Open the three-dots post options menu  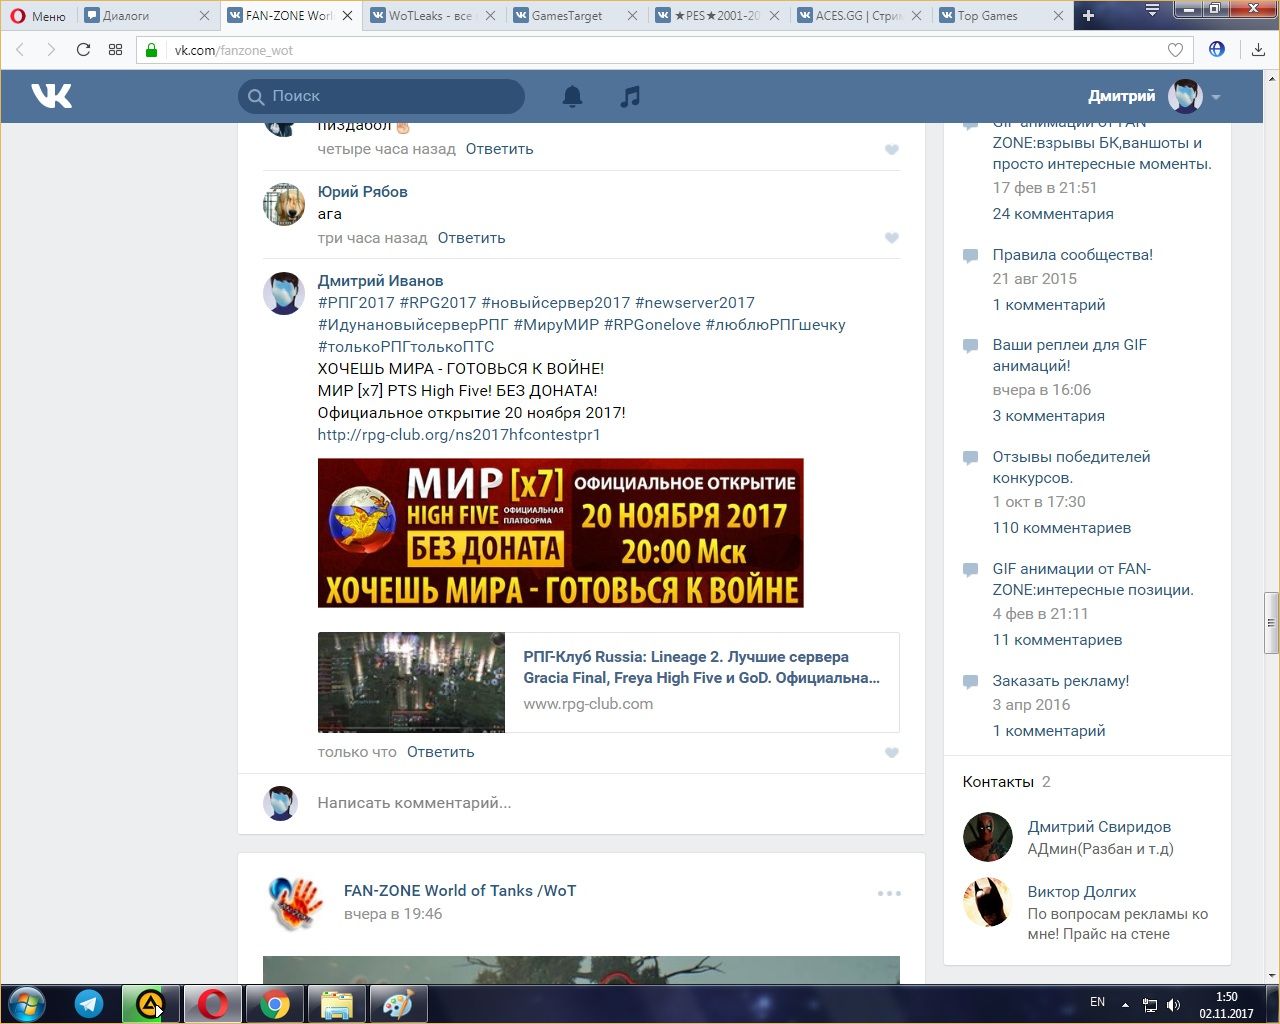tap(889, 893)
